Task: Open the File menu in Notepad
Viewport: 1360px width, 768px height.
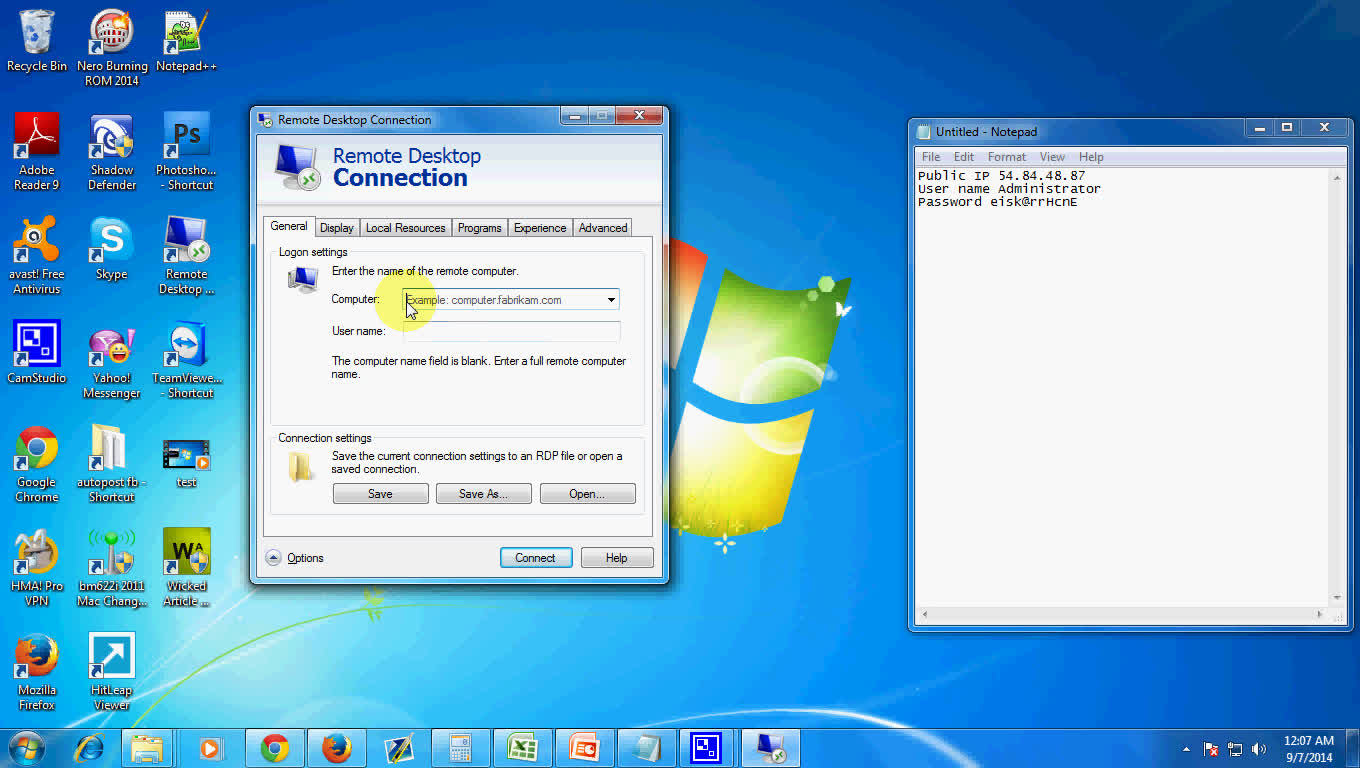Action: [931, 157]
